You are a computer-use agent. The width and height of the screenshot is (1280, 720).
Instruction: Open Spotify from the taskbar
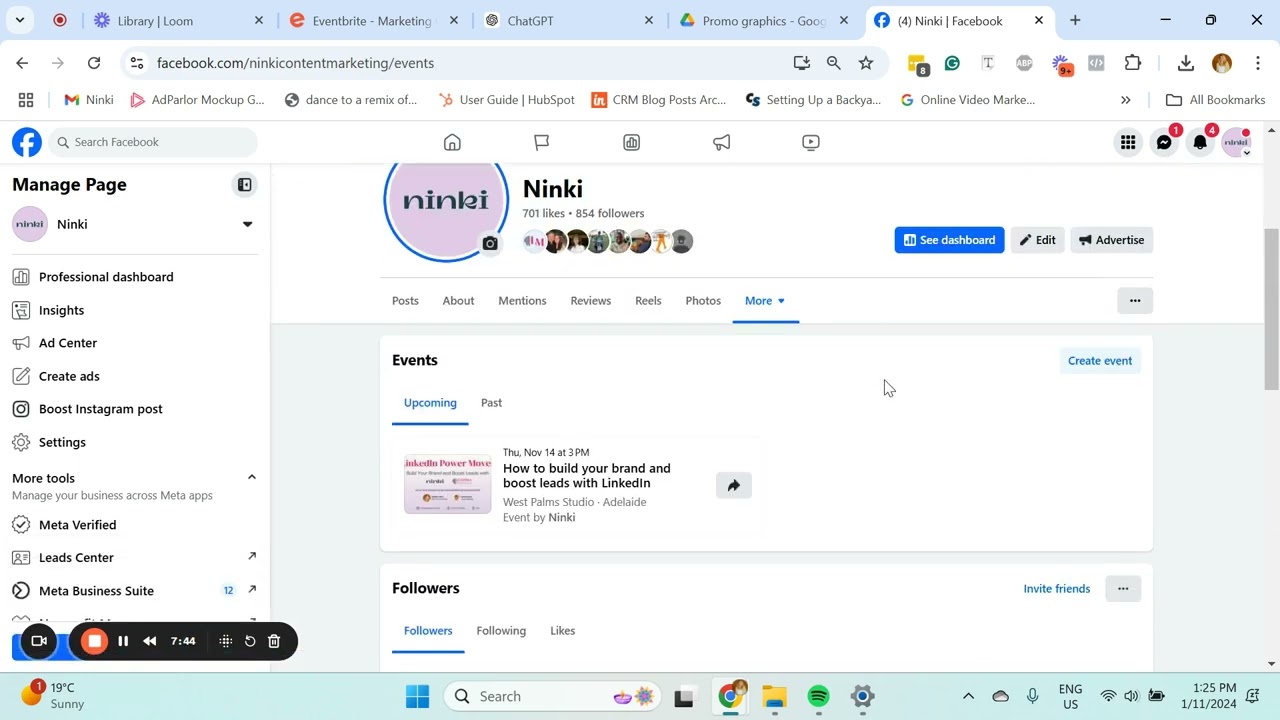pyautogui.click(x=818, y=696)
